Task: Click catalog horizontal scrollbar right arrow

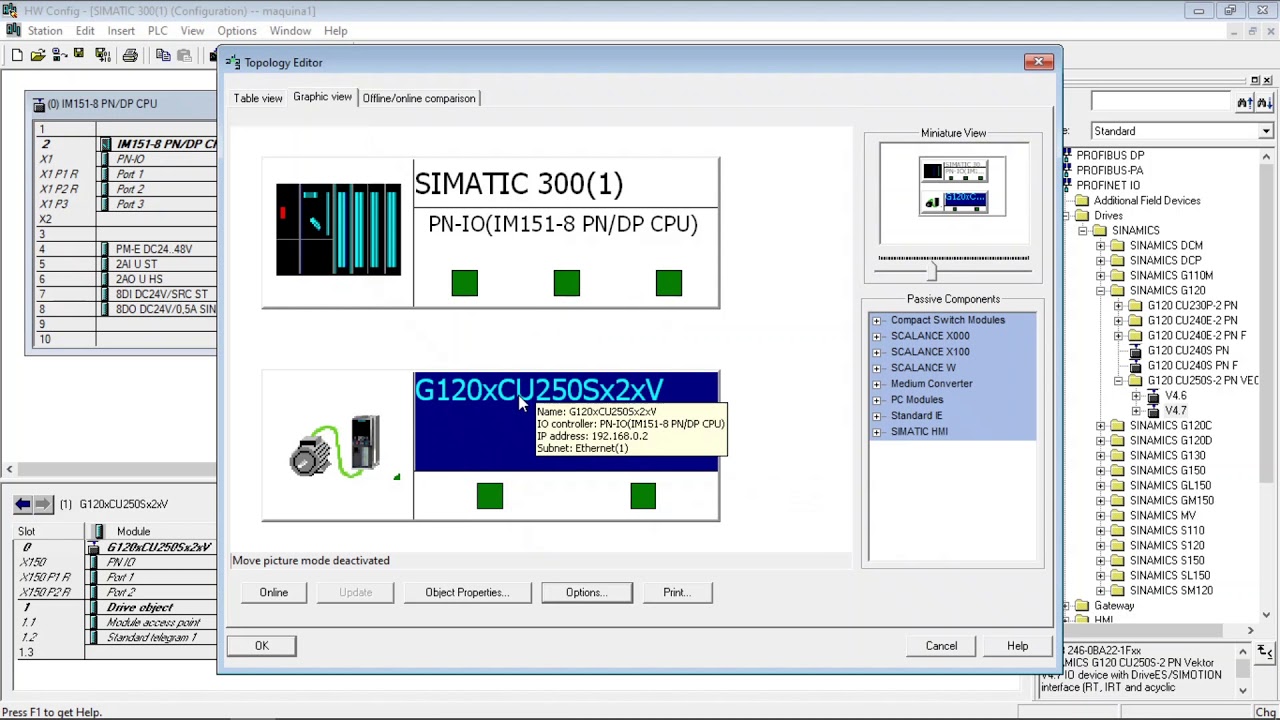Action: pyautogui.click(x=1250, y=631)
